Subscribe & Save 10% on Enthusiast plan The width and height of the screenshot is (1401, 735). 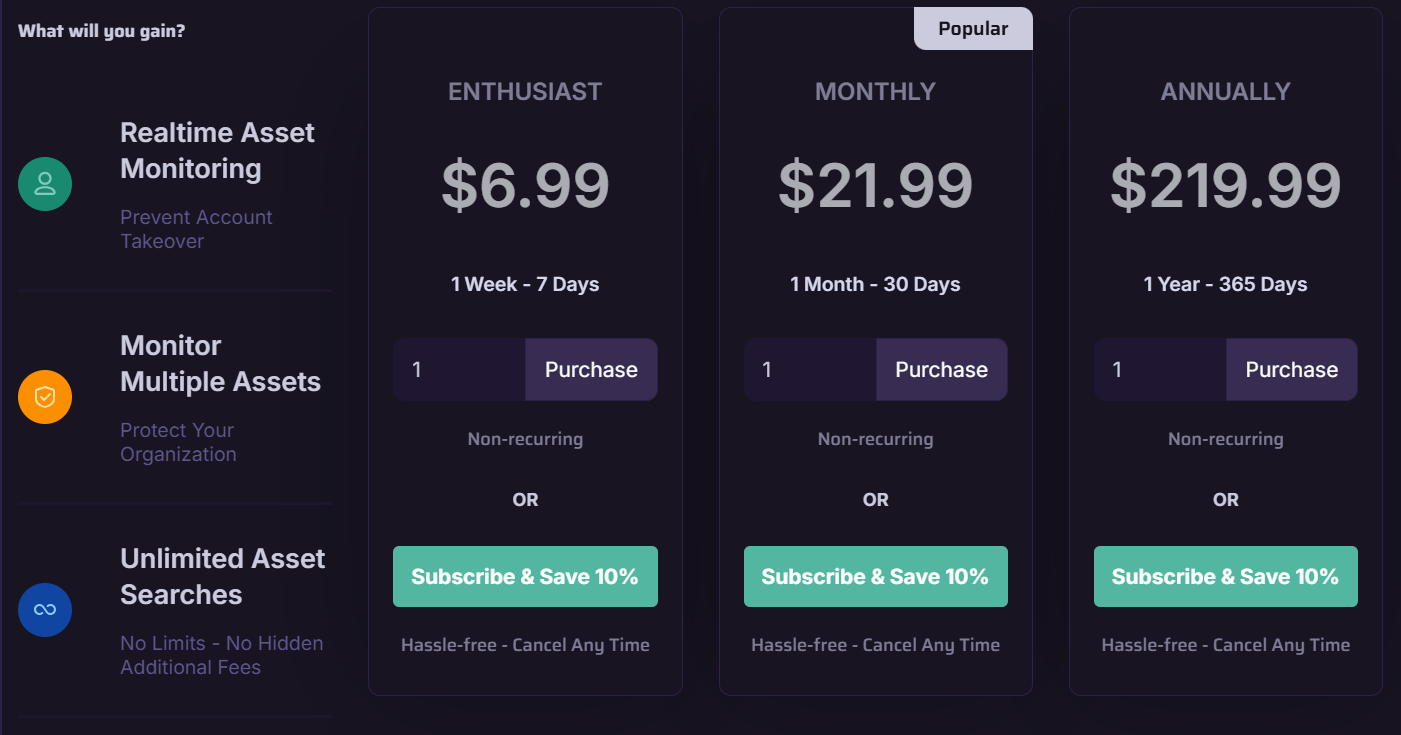pyautogui.click(x=525, y=577)
